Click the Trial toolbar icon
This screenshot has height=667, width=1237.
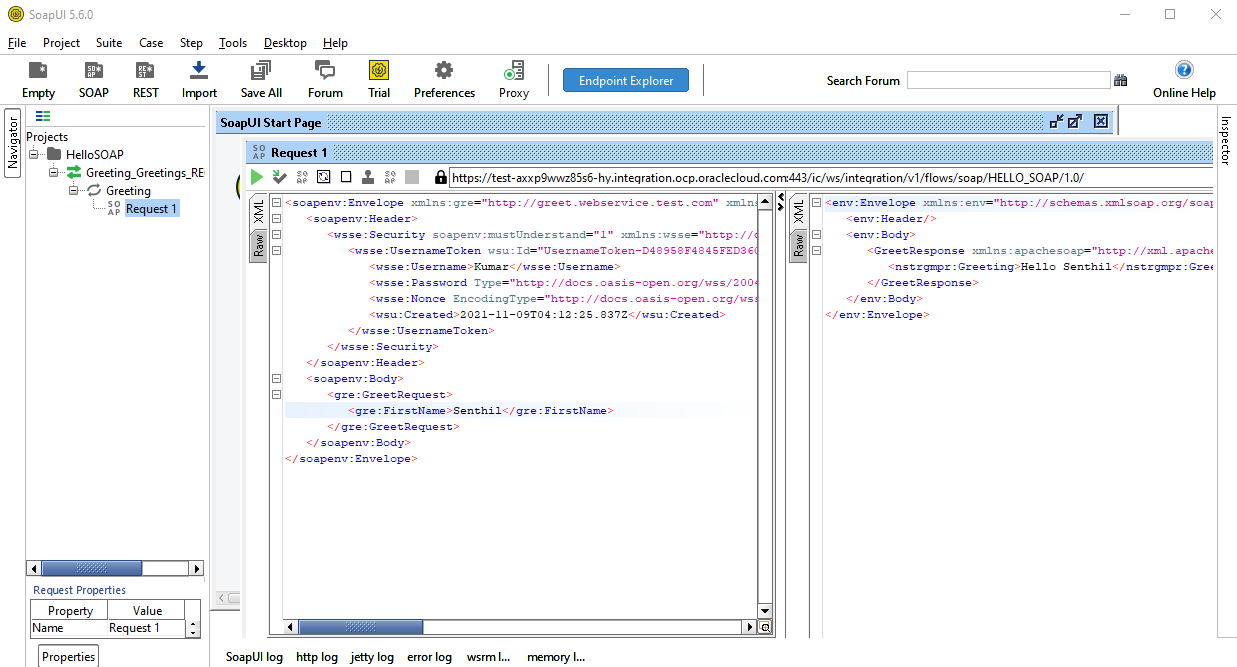(x=379, y=71)
